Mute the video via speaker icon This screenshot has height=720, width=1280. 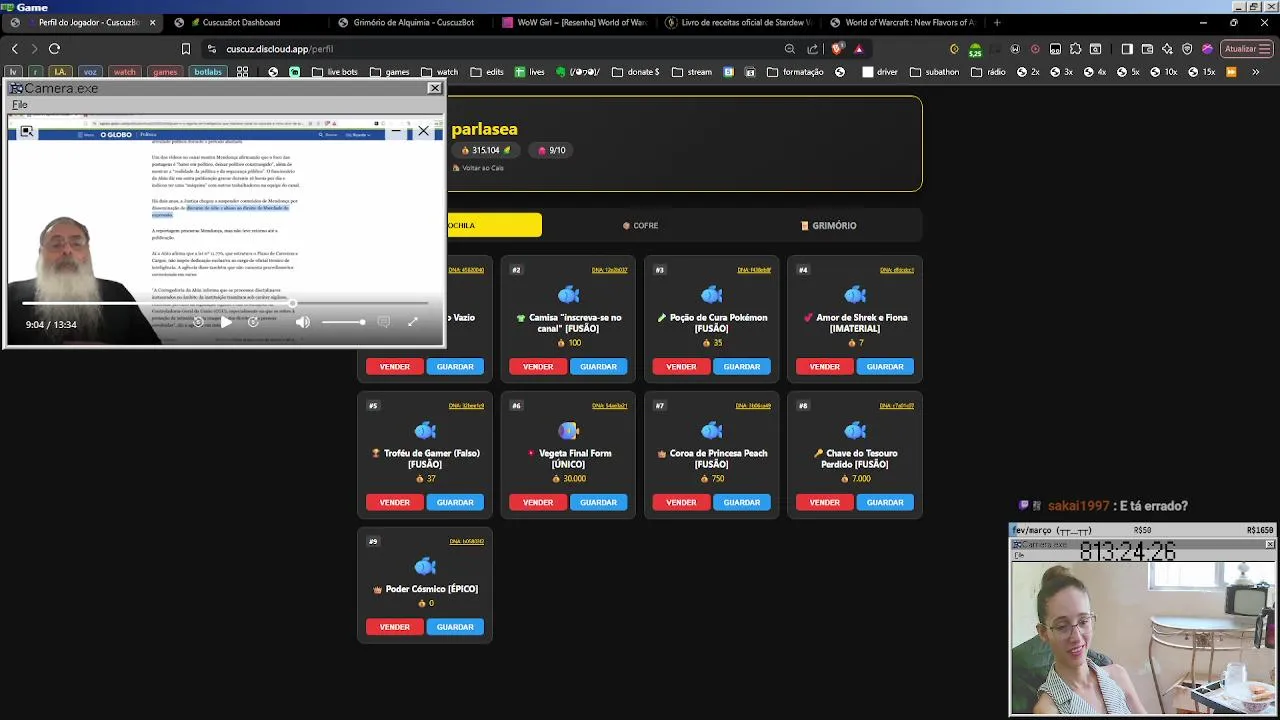point(303,322)
